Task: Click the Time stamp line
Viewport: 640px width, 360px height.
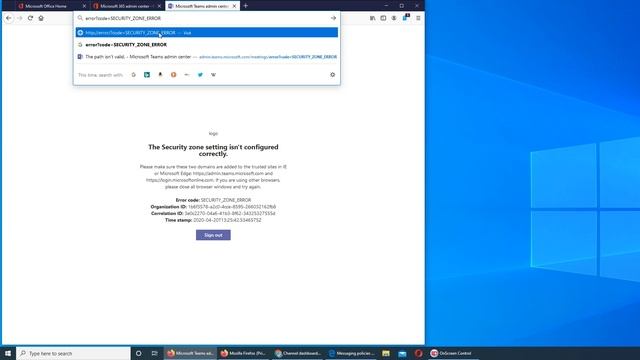Action: pos(213,220)
